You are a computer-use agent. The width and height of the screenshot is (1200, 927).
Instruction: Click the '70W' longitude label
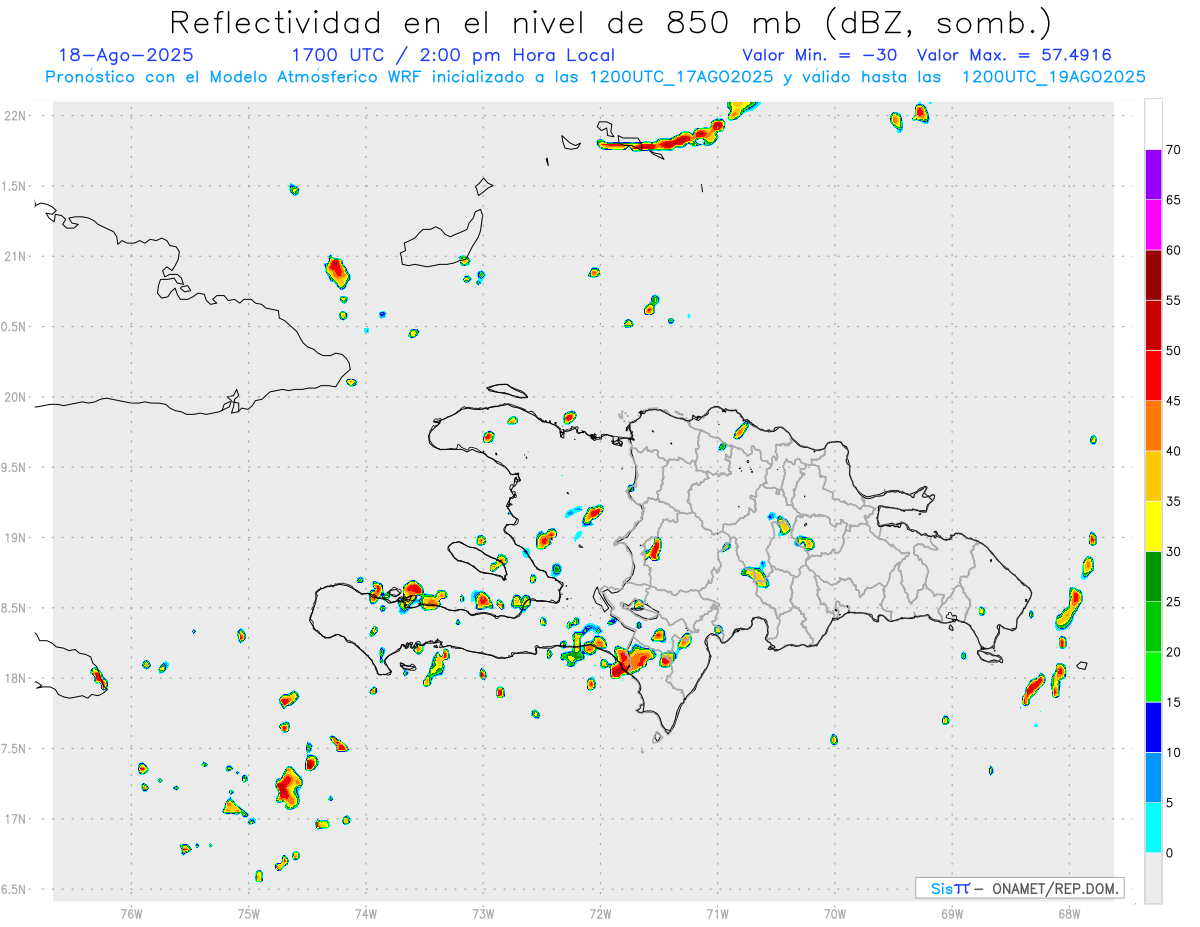835,913
